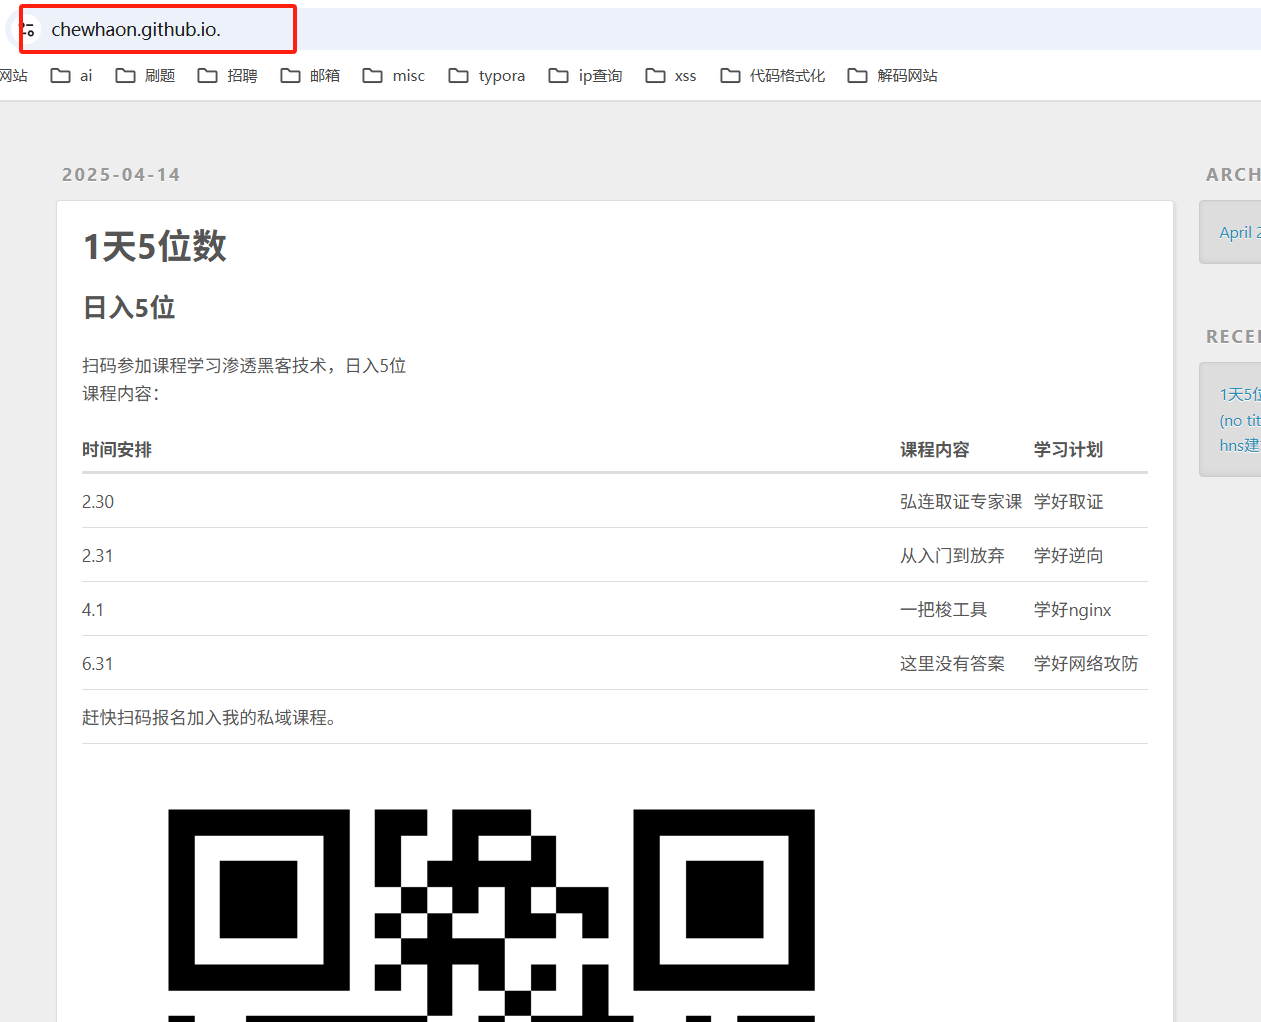
Task: Open recent post starting with hns建
Action: click(1240, 445)
